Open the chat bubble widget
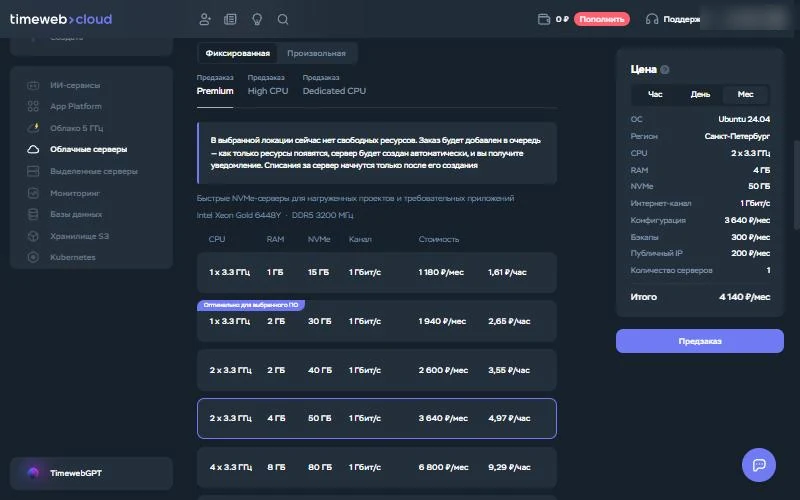The height and width of the screenshot is (500, 800). tap(759, 465)
